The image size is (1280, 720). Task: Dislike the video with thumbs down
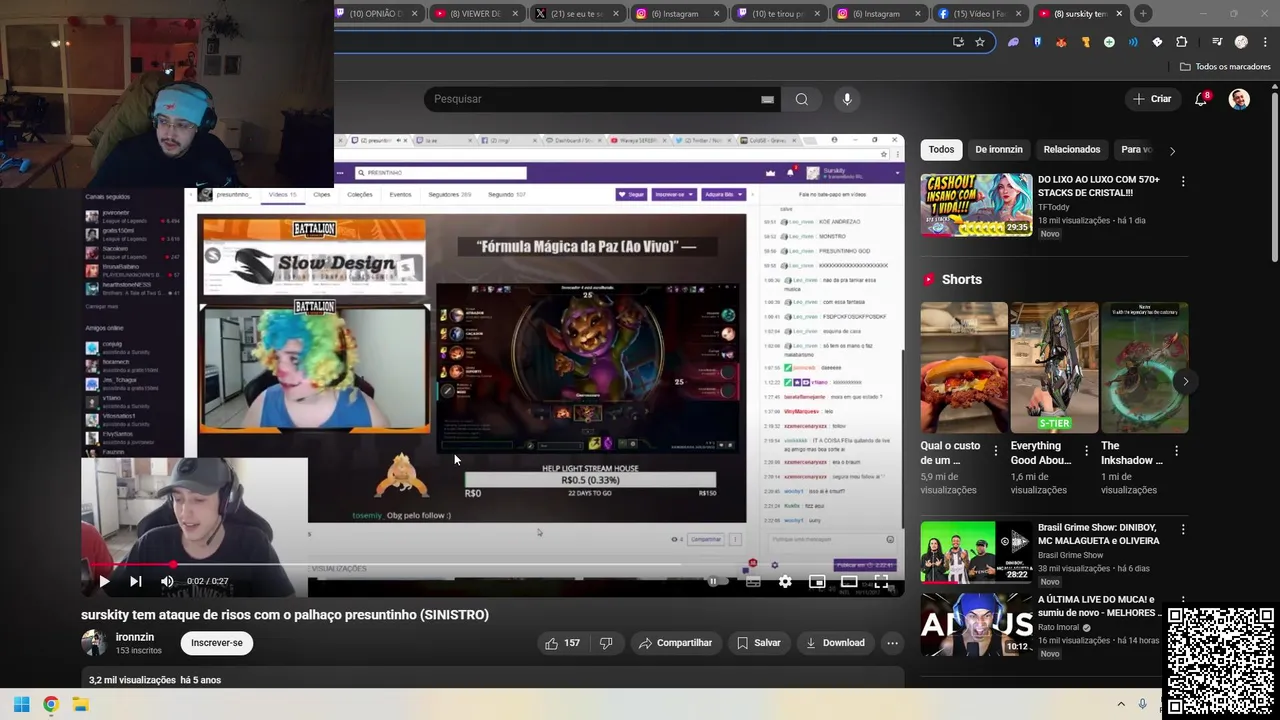[606, 643]
